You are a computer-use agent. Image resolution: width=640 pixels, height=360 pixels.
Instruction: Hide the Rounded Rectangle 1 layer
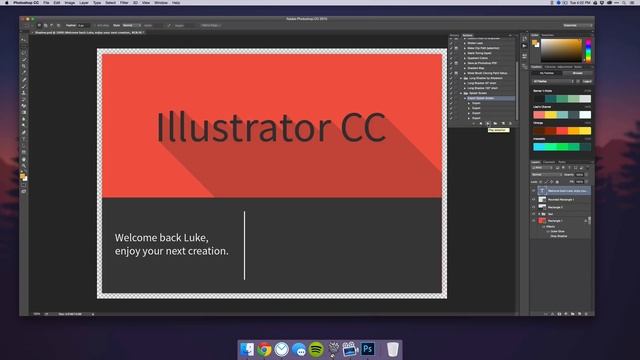pyautogui.click(x=533, y=200)
